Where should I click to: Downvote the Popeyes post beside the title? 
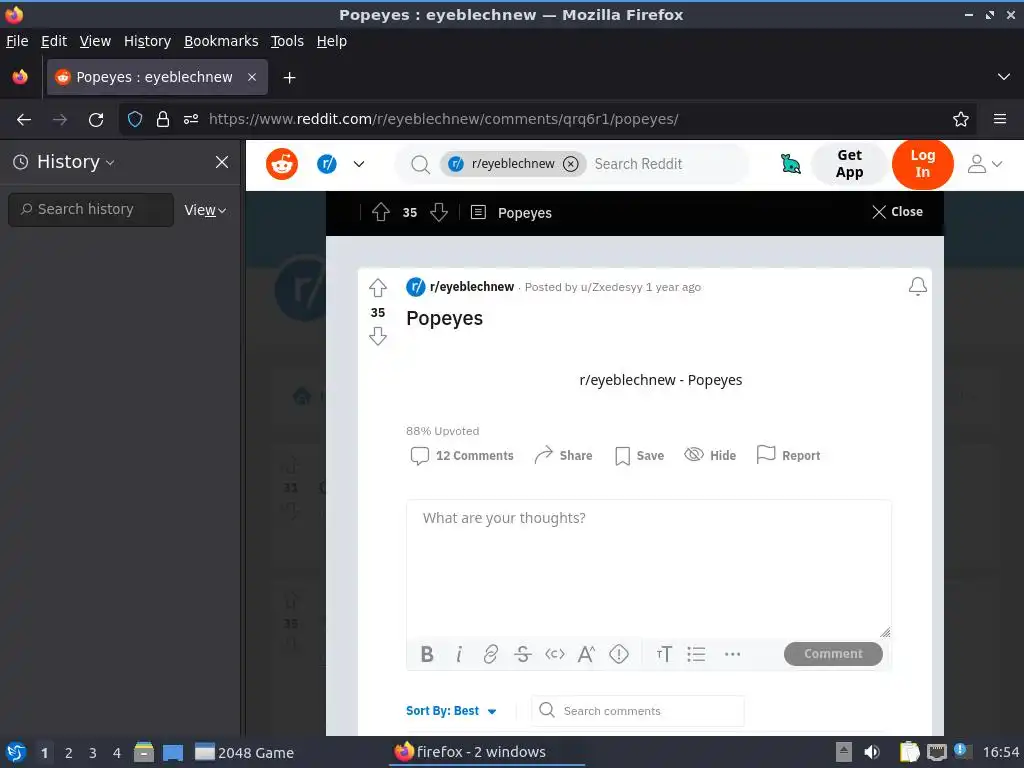click(377, 336)
